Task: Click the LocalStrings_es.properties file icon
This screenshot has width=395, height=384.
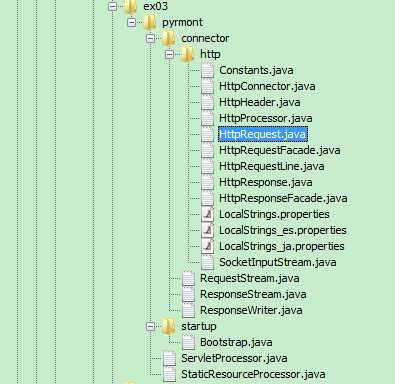Action: [207, 230]
